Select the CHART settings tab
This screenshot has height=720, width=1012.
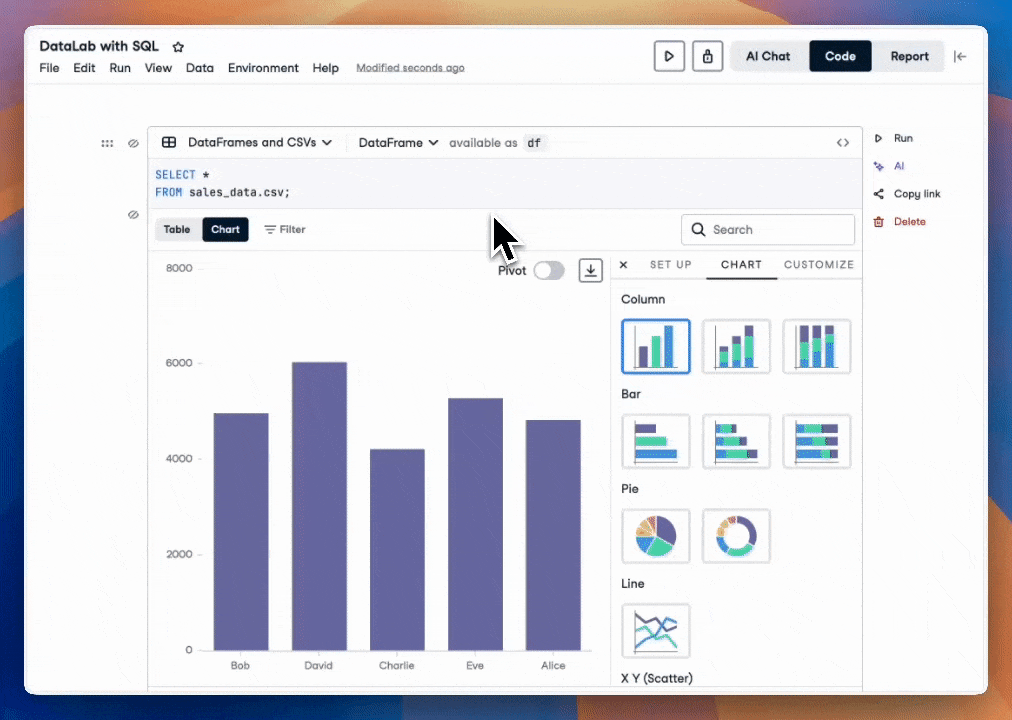pyautogui.click(x=742, y=265)
